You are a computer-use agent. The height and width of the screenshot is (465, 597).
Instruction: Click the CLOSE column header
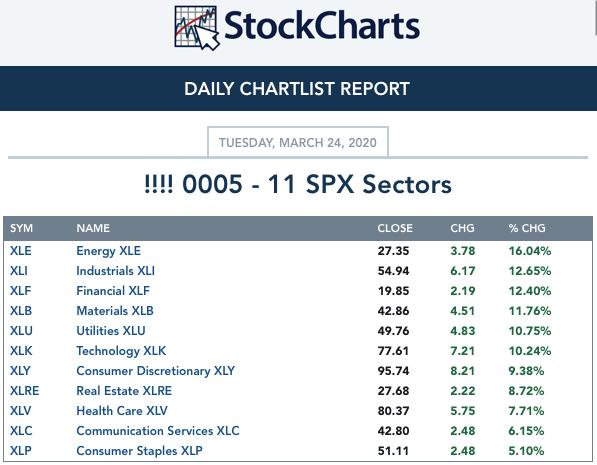point(395,228)
